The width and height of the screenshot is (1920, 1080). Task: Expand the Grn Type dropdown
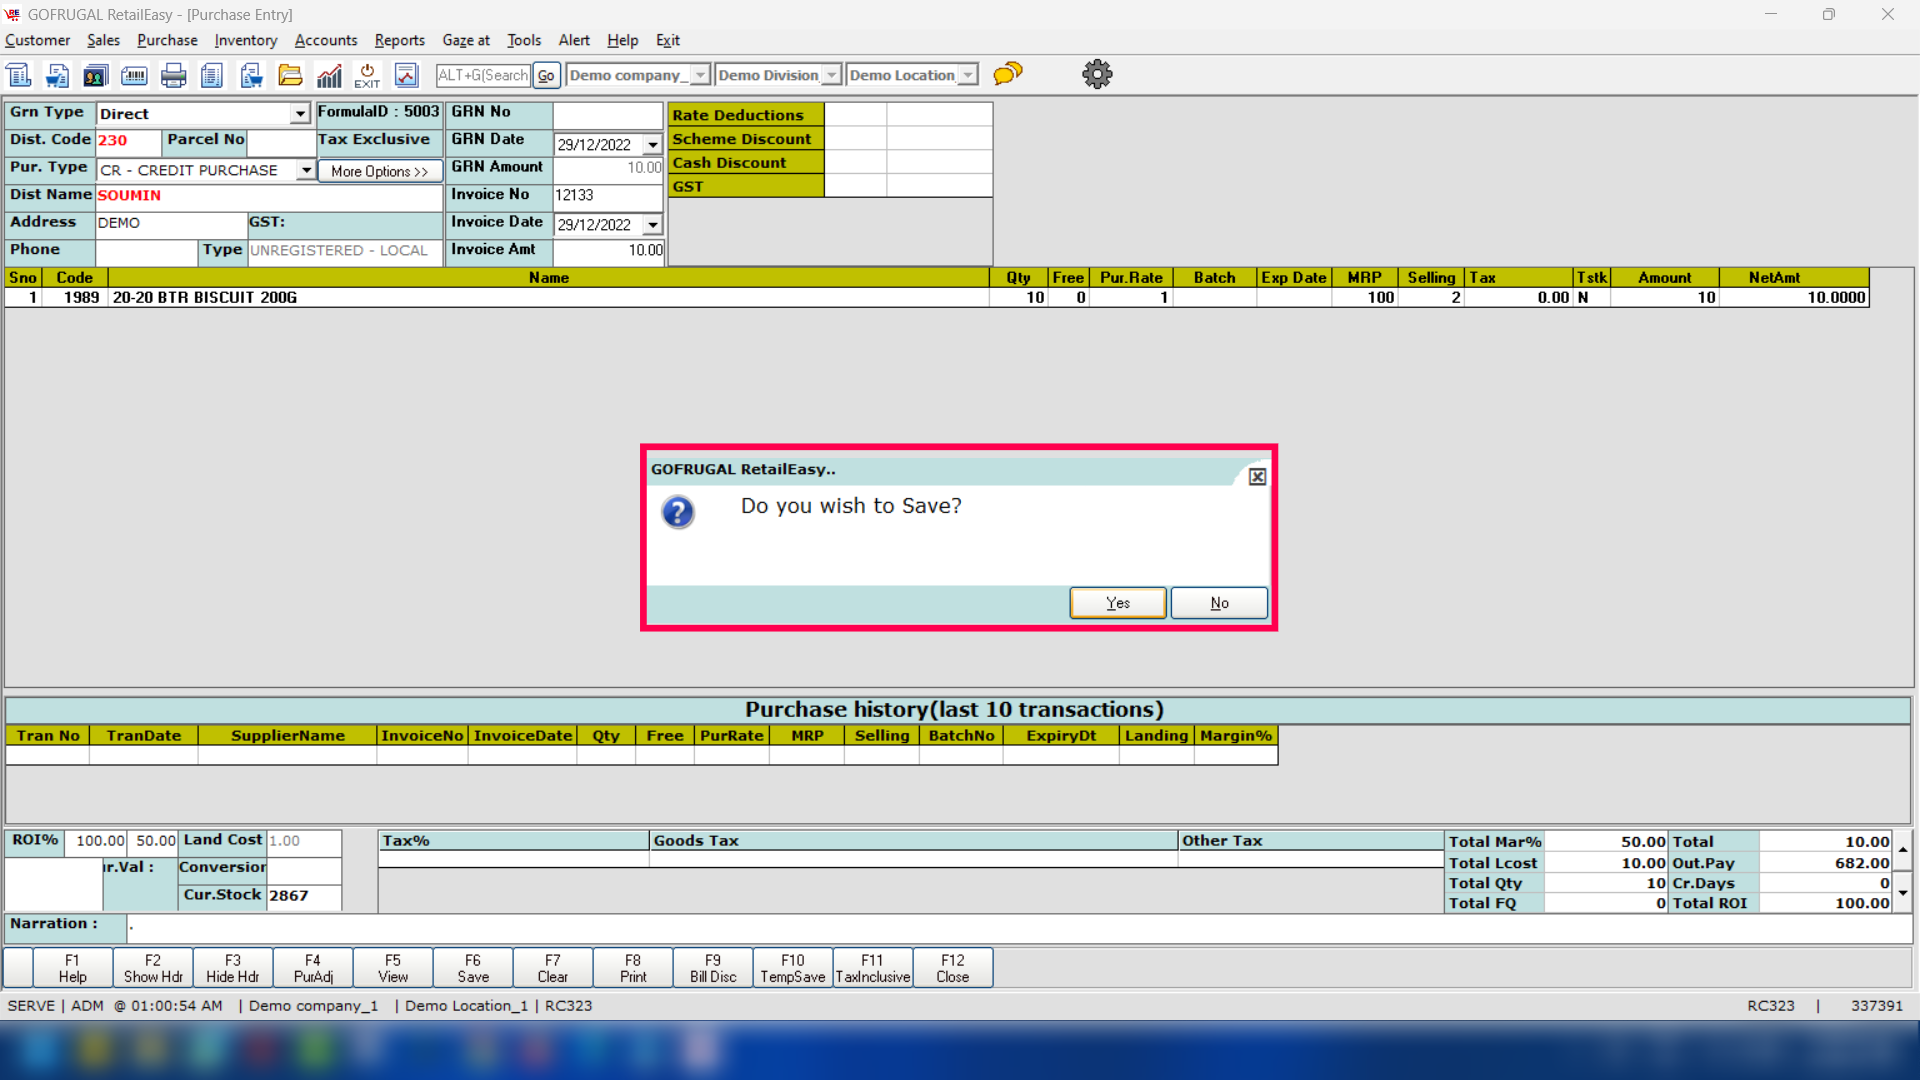tap(299, 114)
